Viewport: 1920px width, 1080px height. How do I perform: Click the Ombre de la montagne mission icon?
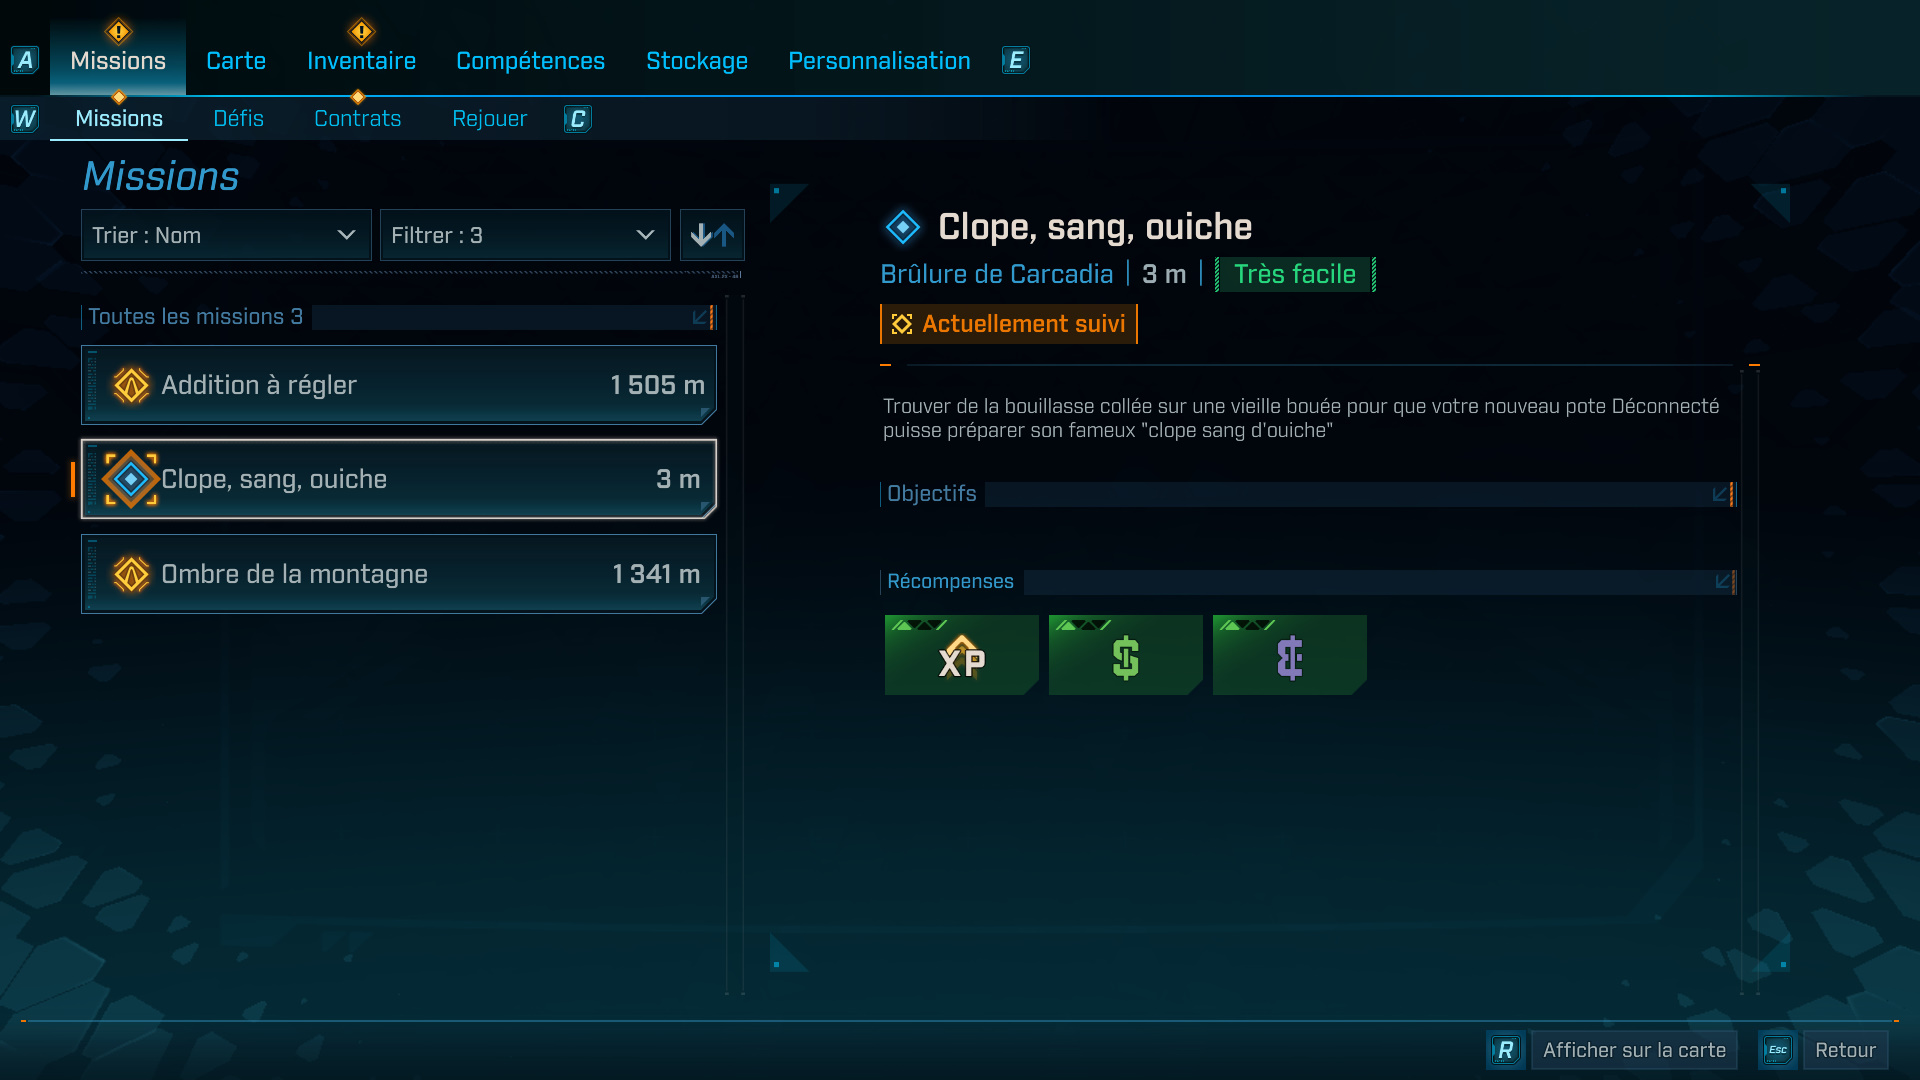coord(131,574)
